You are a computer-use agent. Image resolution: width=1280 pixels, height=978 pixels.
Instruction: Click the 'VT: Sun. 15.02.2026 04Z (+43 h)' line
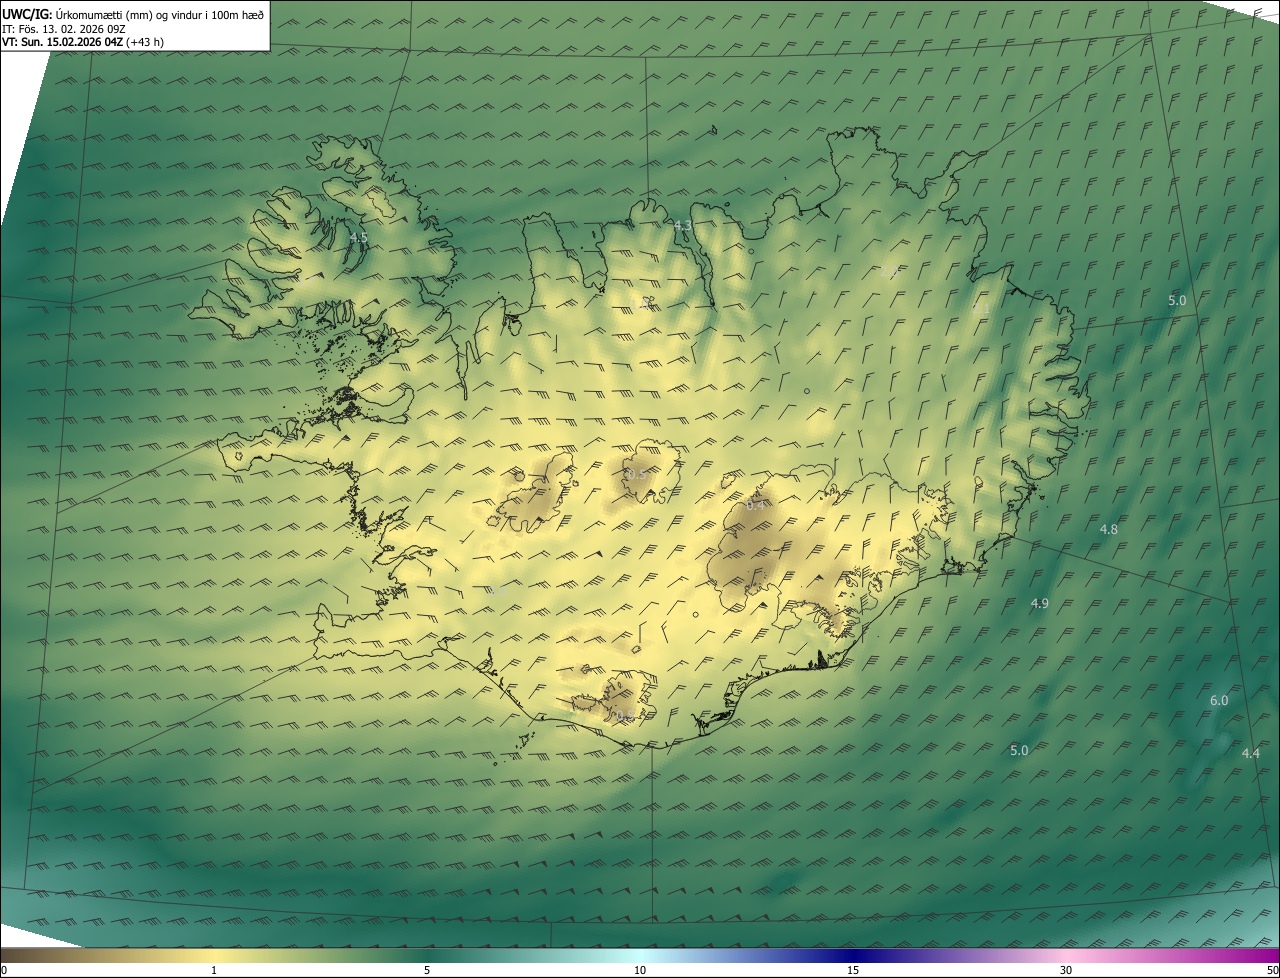[x=83, y=42]
